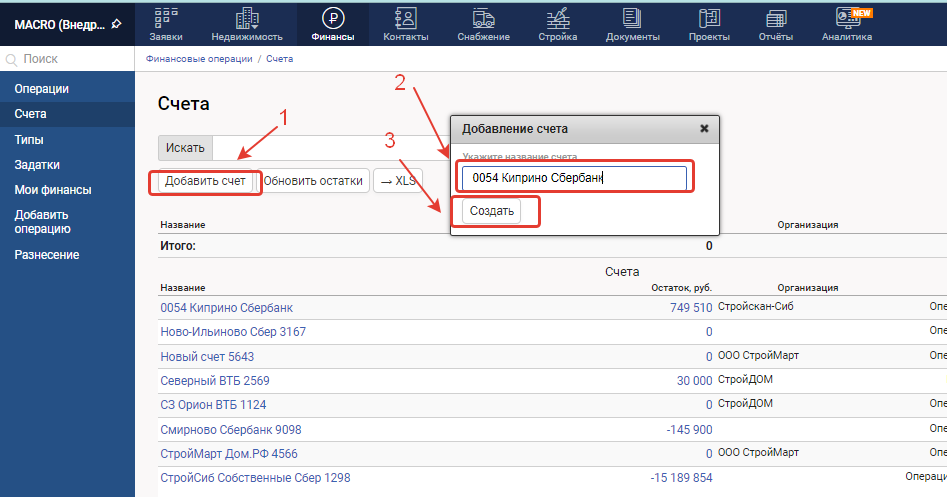Open the Заявки module icon
The image size is (947, 497).
[x=165, y=18]
